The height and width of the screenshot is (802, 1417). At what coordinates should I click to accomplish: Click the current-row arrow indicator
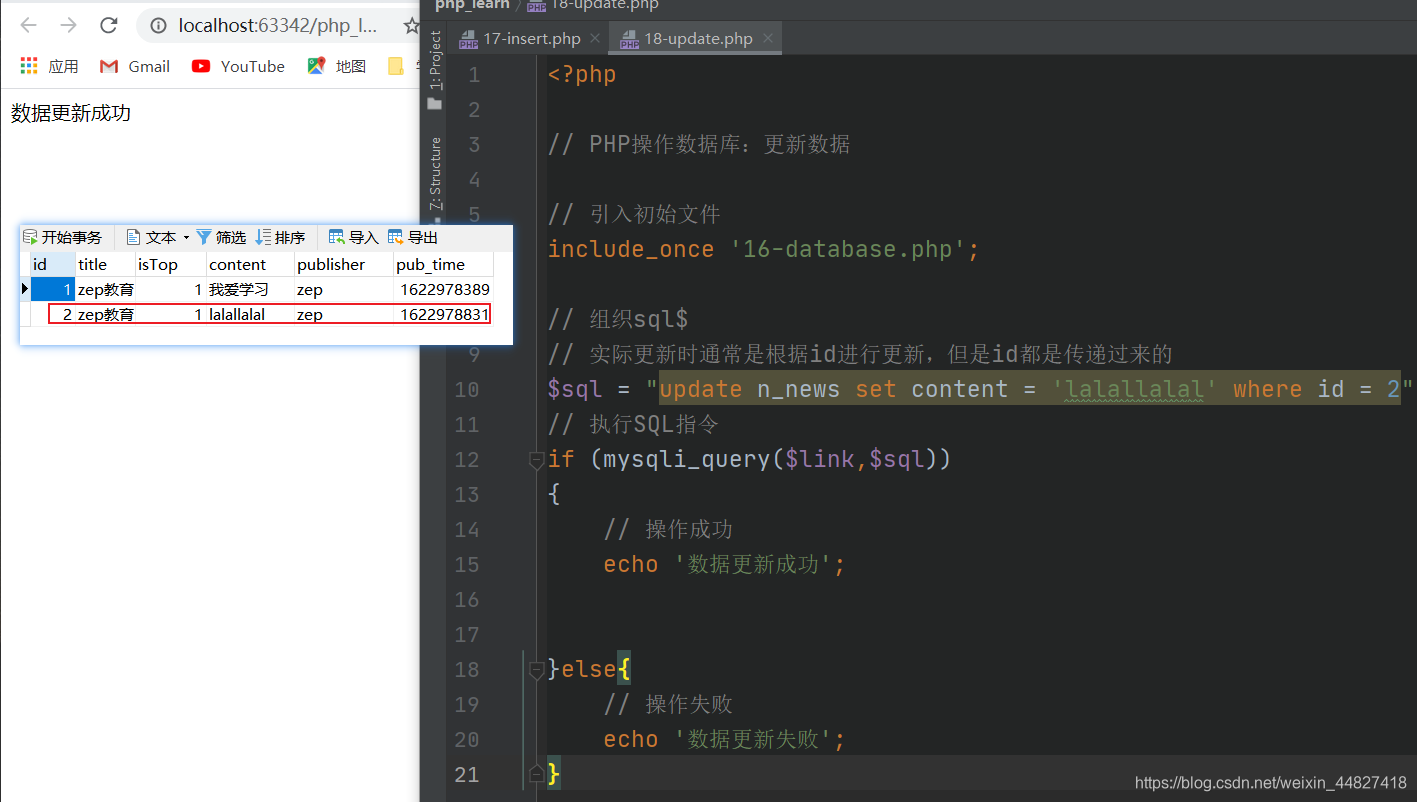(x=25, y=289)
